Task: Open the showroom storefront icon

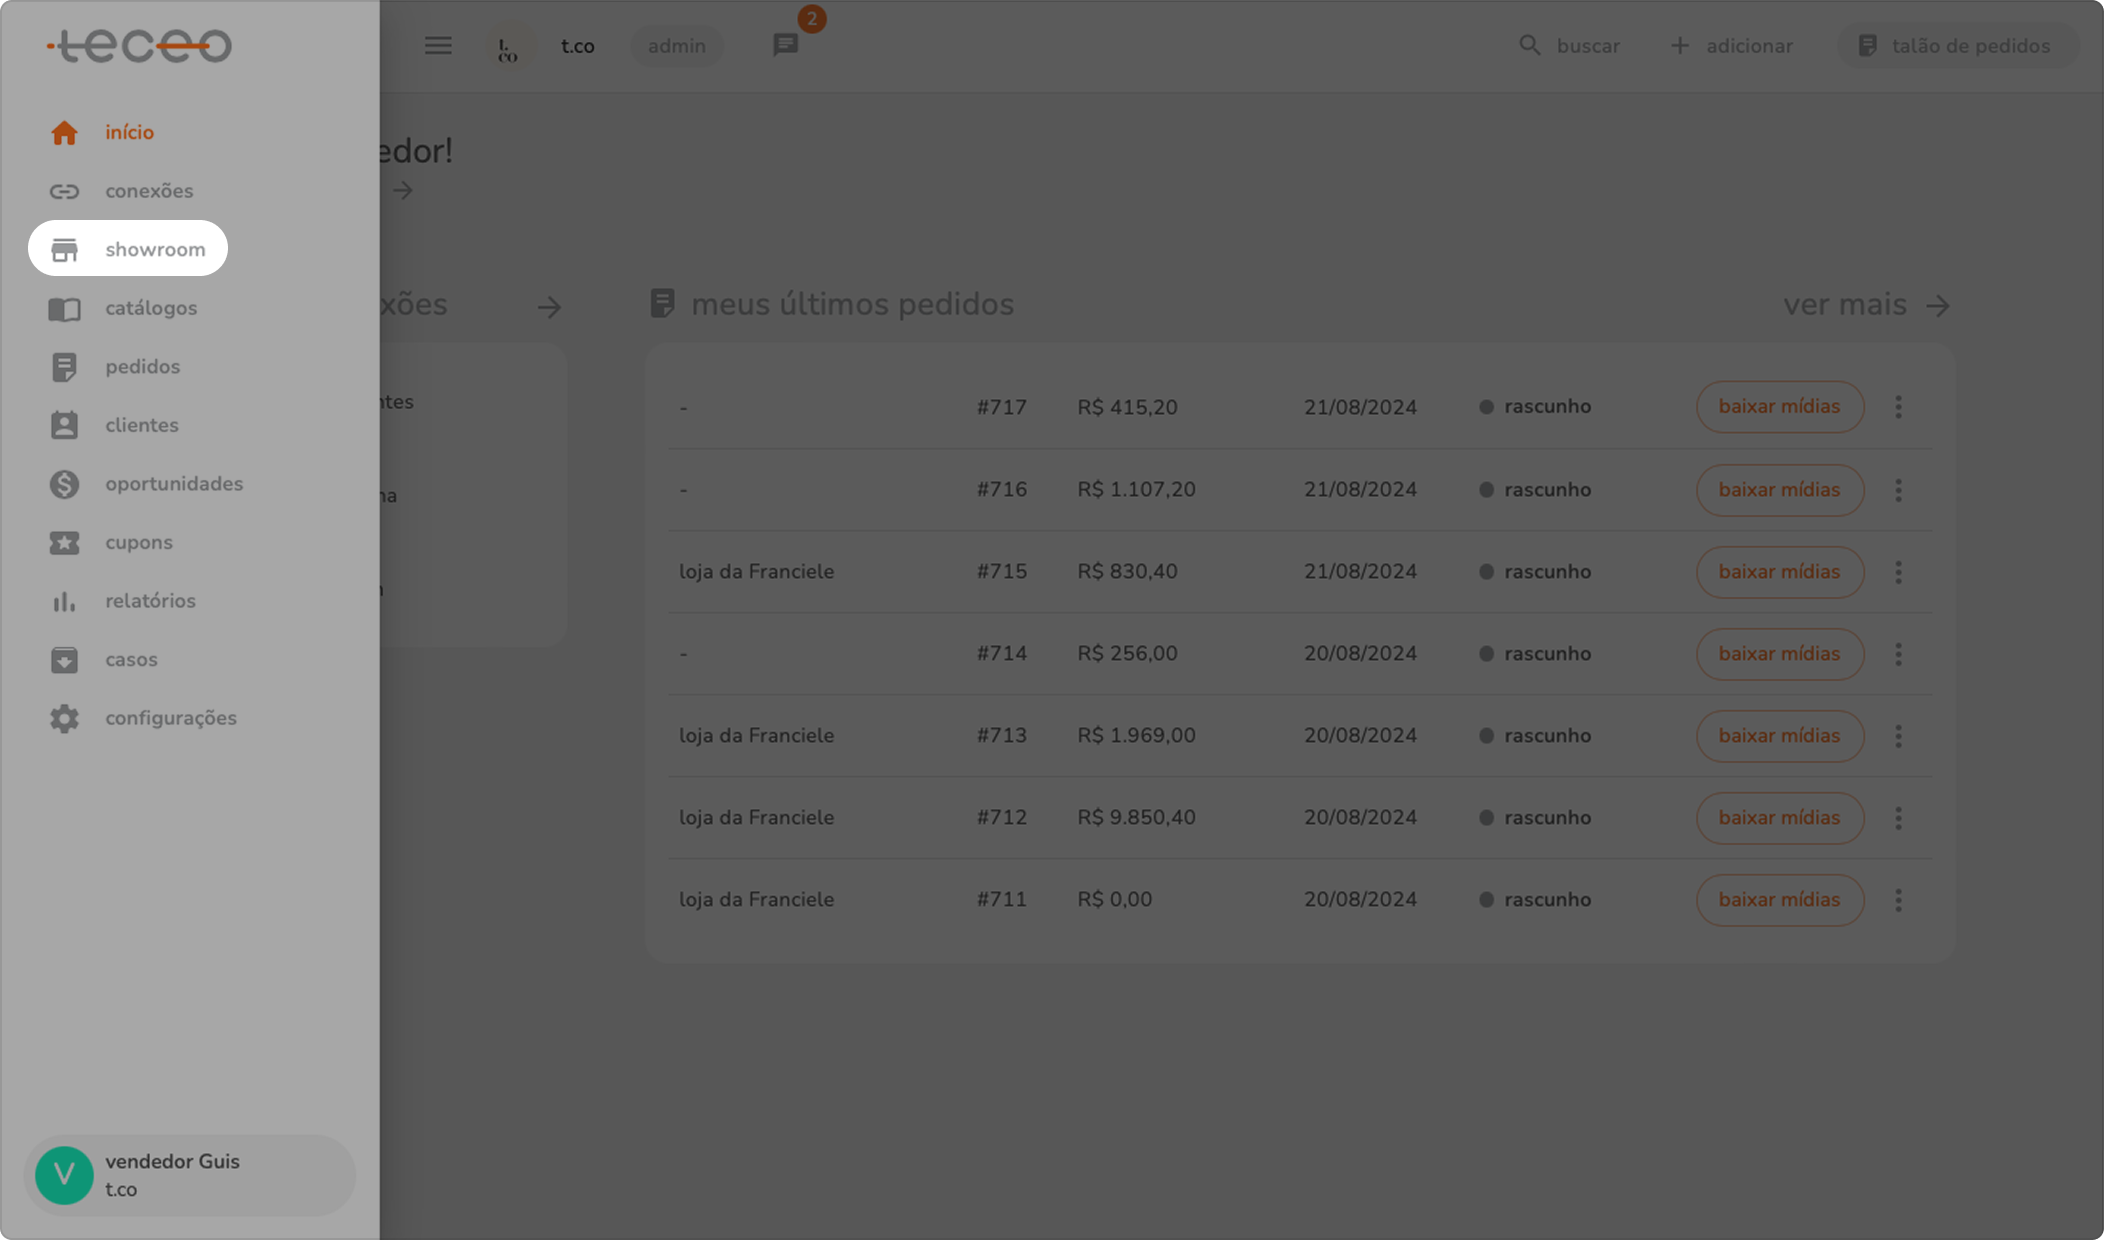Action: tap(65, 250)
